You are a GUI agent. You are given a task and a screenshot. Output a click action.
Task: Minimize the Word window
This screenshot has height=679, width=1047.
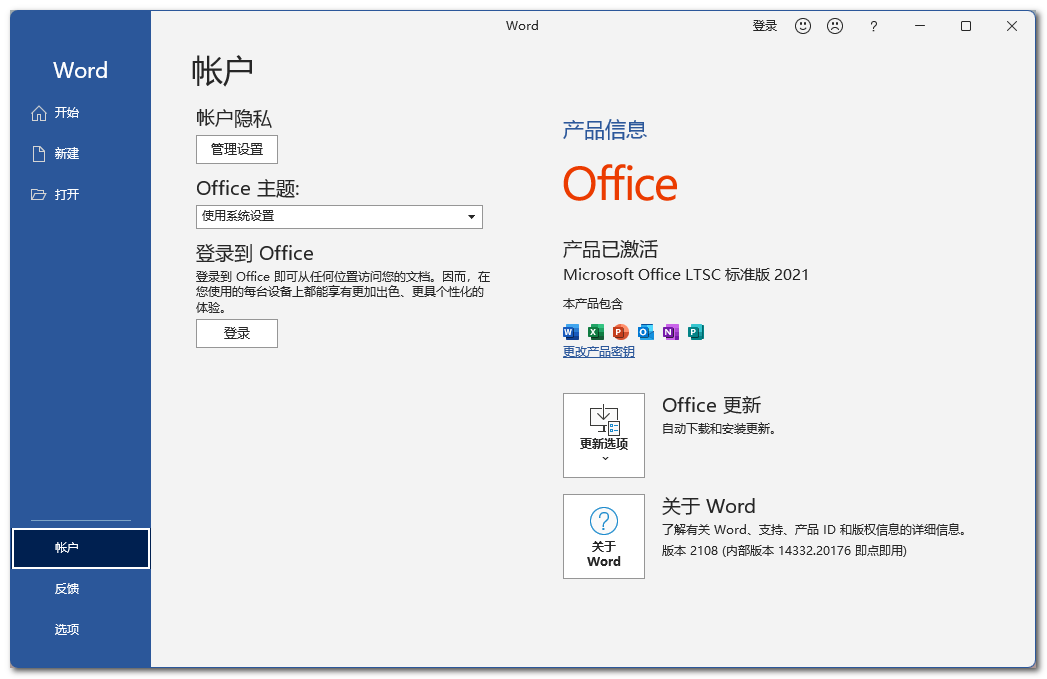pos(920,26)
